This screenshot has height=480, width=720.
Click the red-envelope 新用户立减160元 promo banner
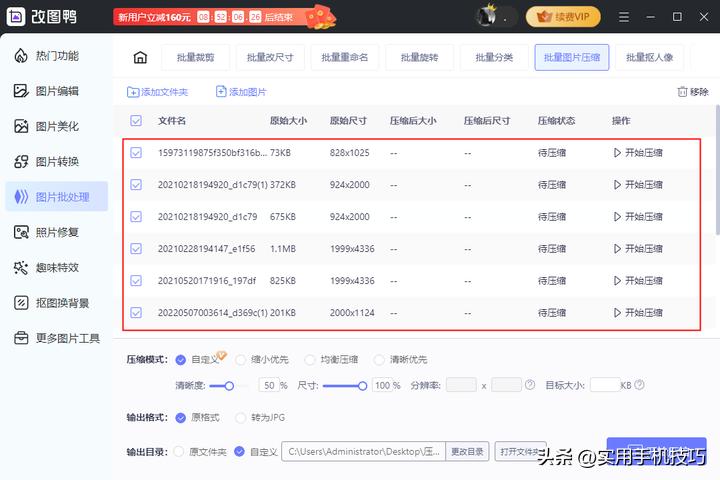pyautogui.click(x=224, y=17)
